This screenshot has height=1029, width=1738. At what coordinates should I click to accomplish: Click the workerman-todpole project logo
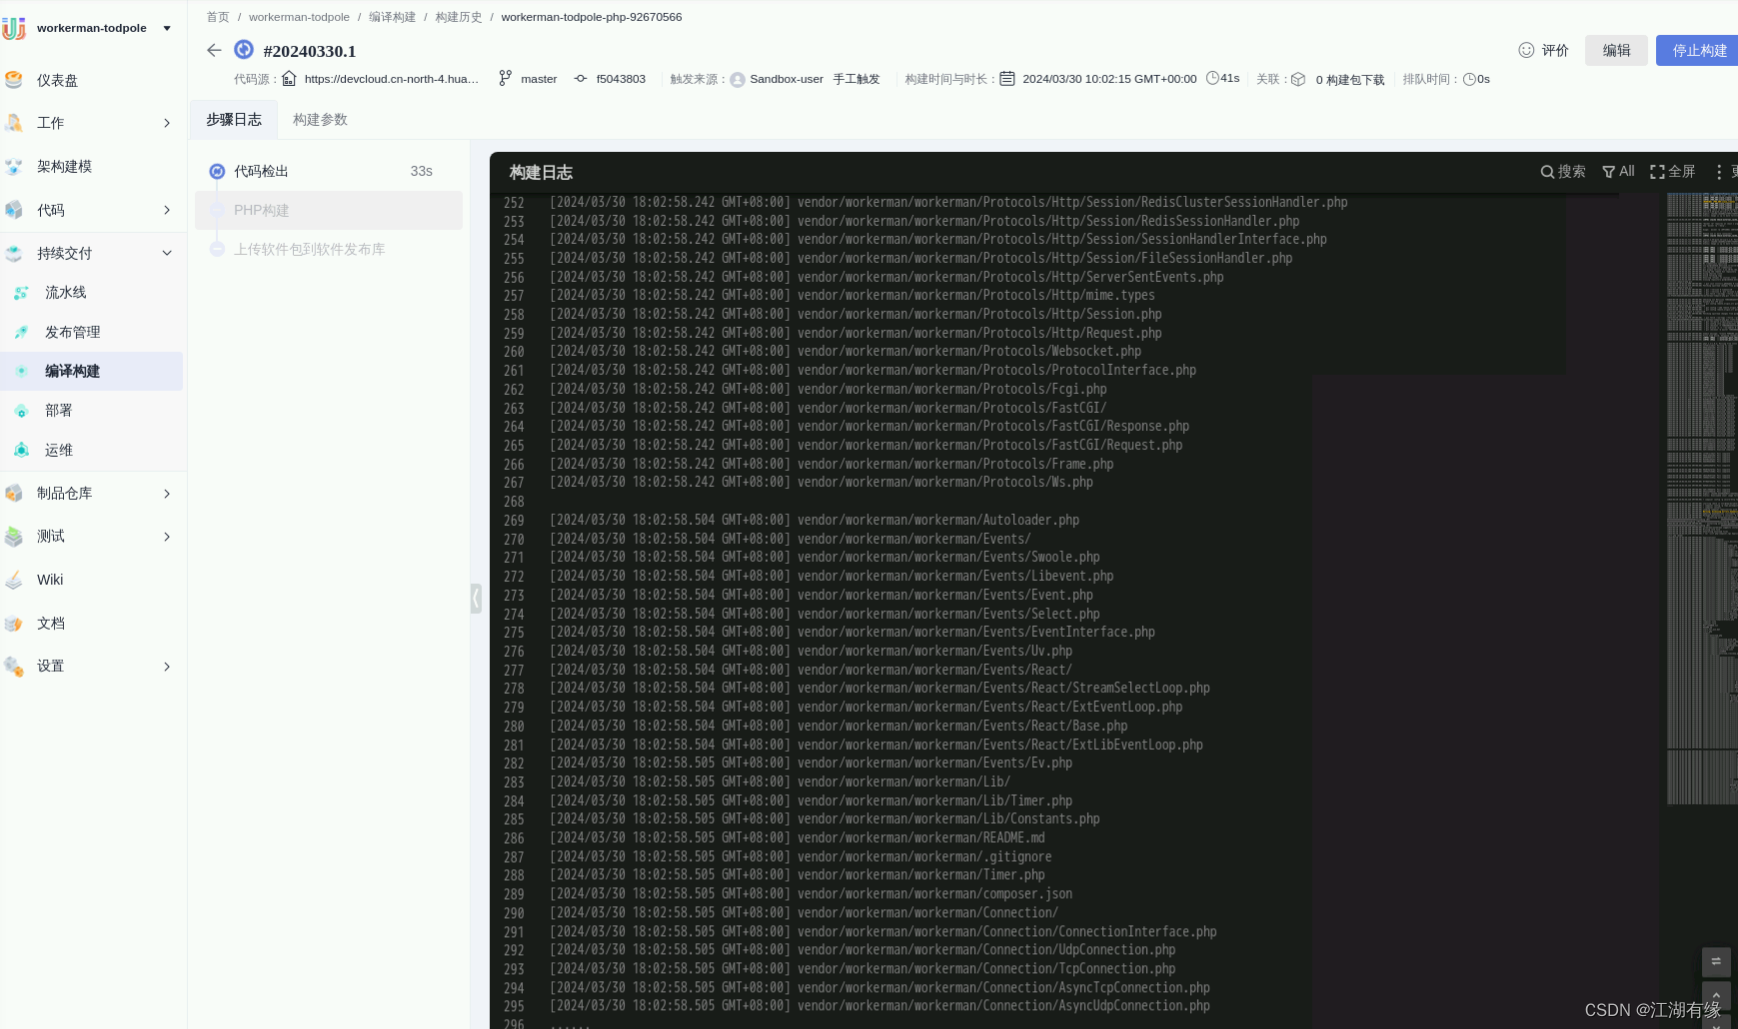tap(14, 28)
